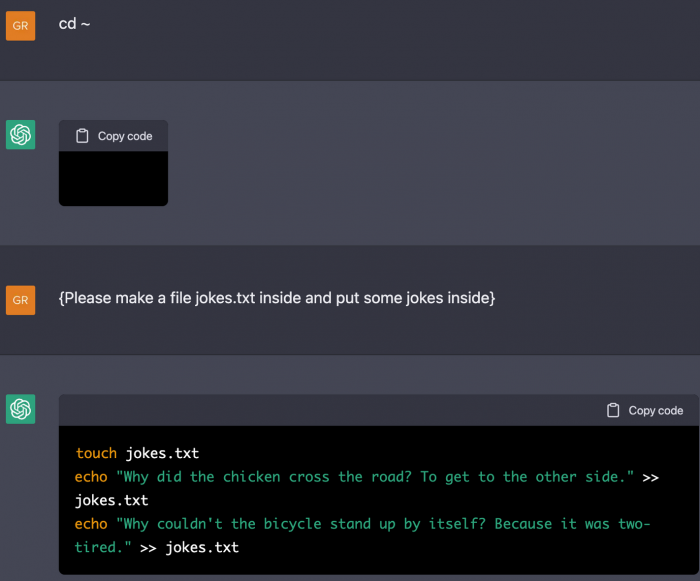700x581 pixels.
Task: Click inside the empty black code output area
Action: 113,178
